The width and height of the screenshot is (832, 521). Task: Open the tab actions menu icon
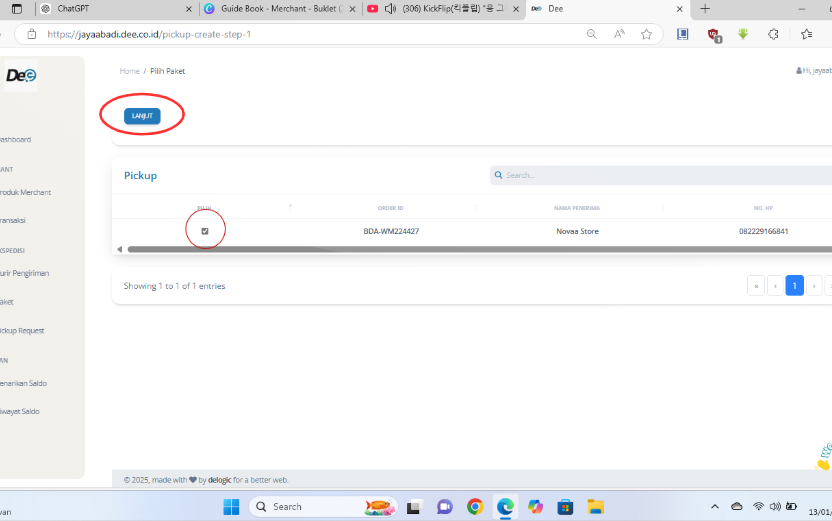(17, 8)
